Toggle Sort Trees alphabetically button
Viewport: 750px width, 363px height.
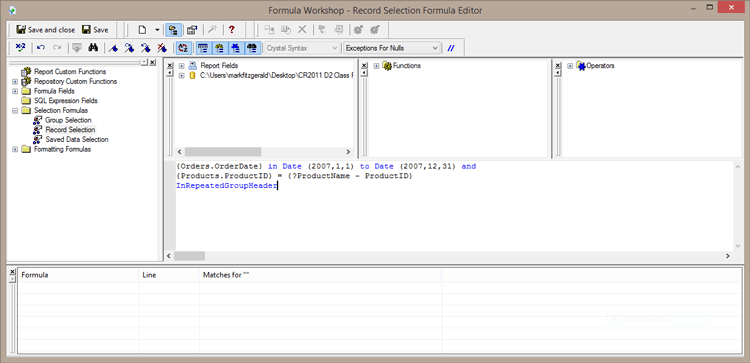coord(182,47)
